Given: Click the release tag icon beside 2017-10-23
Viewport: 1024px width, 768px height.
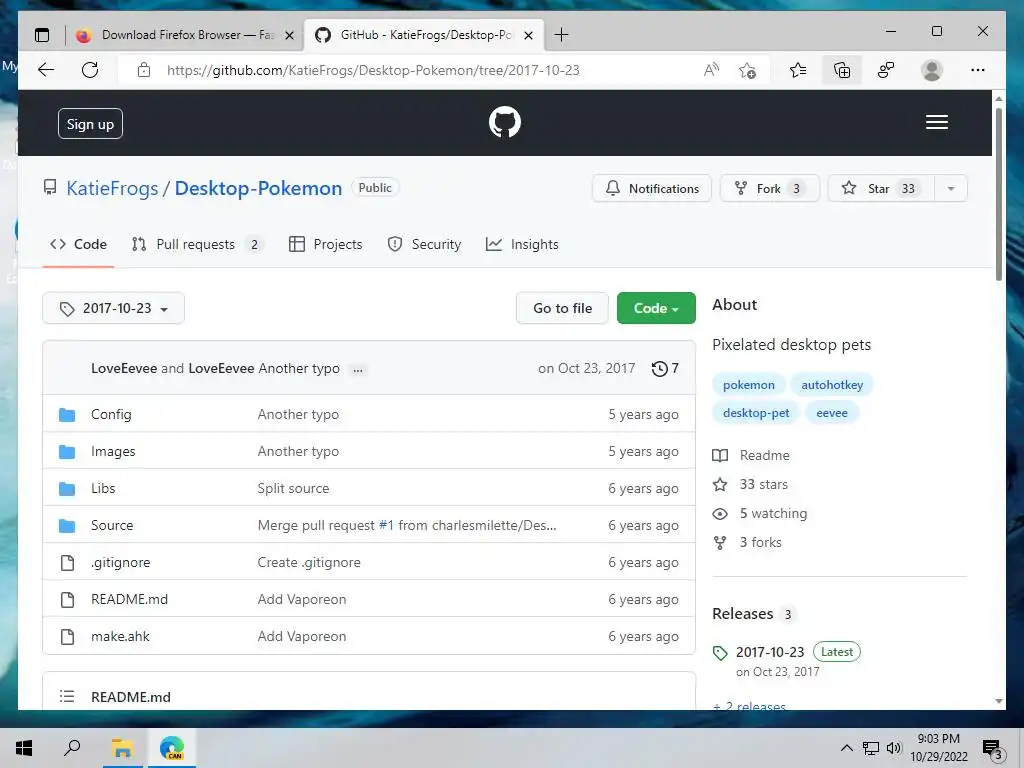Looking at the screenshot, I should (720, 652).
